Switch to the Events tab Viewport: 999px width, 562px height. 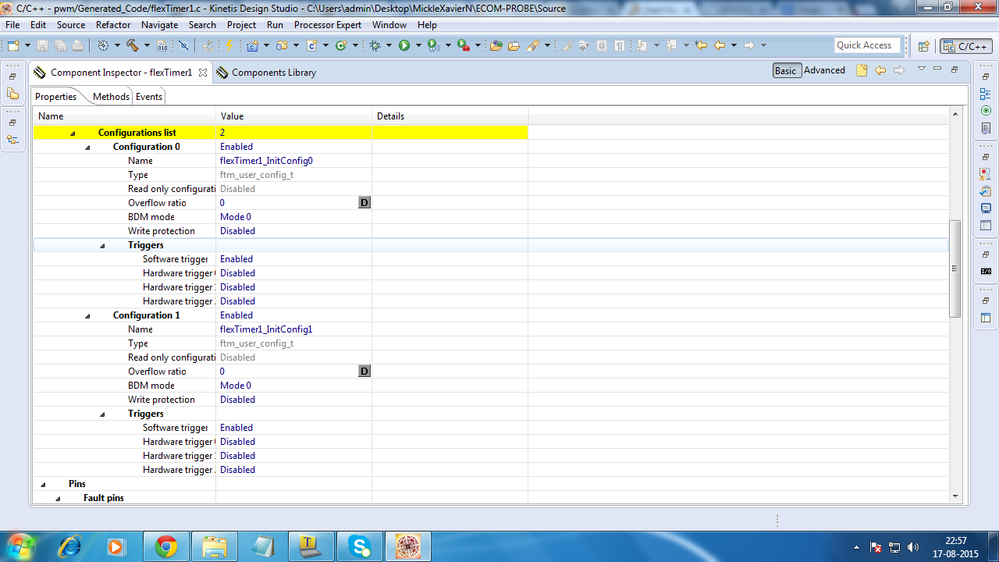pos(148,97)
